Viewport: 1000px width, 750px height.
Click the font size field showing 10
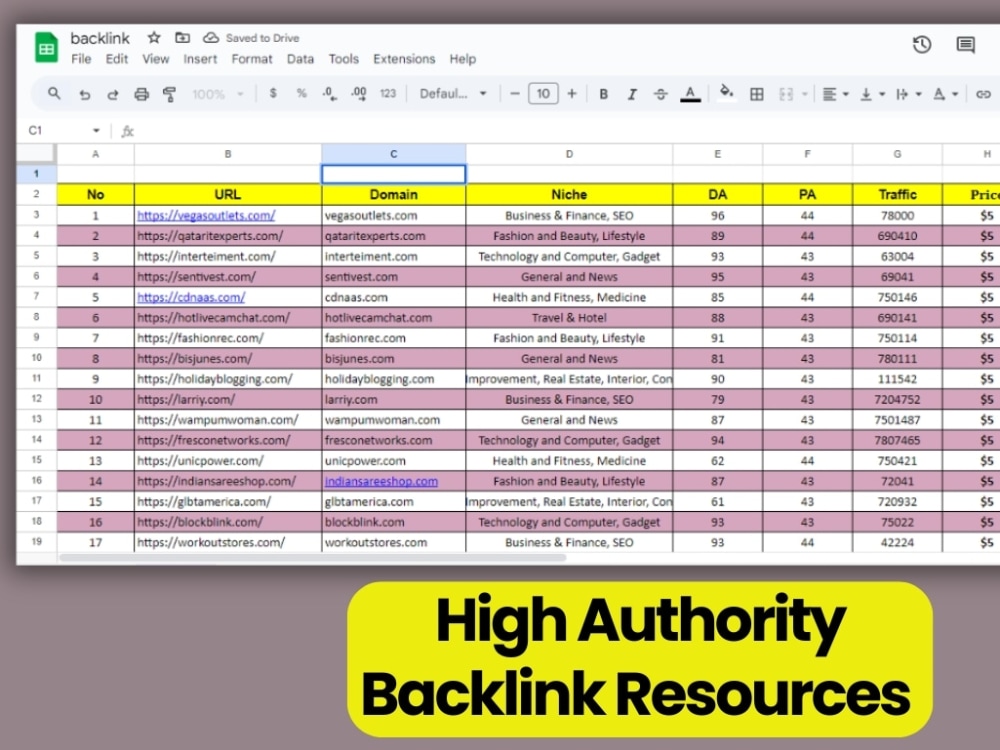click(x=543, y=94)
